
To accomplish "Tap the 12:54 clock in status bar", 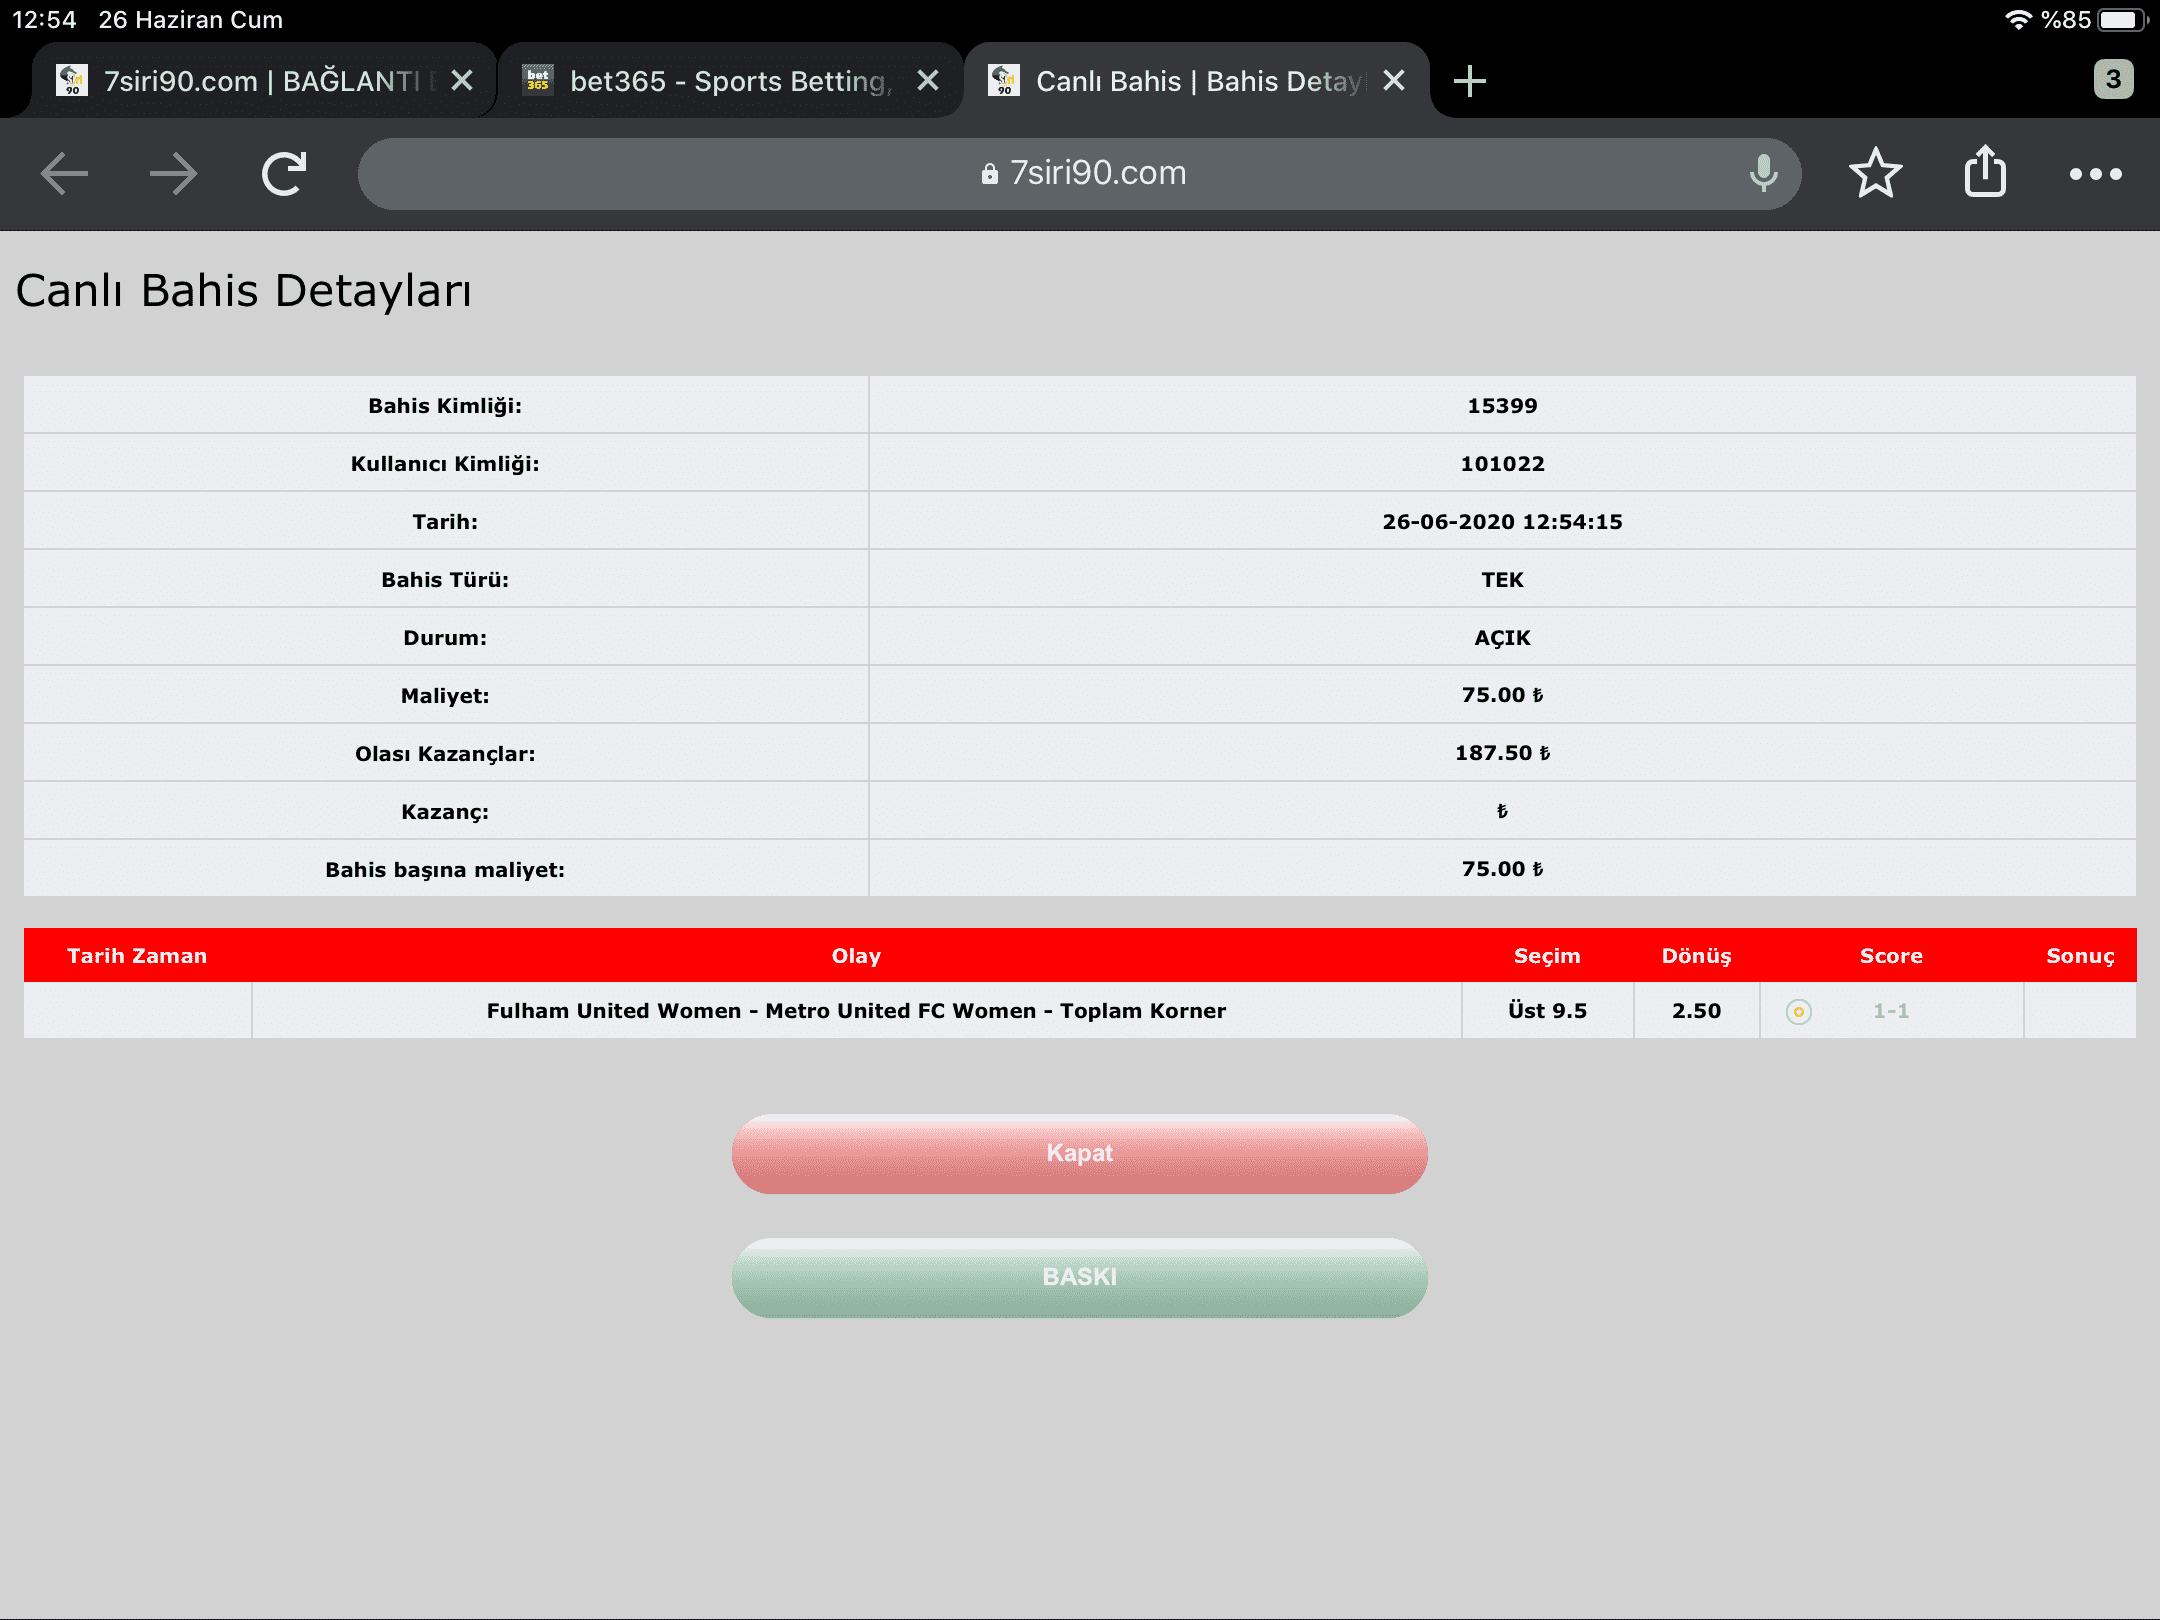I will pyautogui.click(x=44, y=20).
